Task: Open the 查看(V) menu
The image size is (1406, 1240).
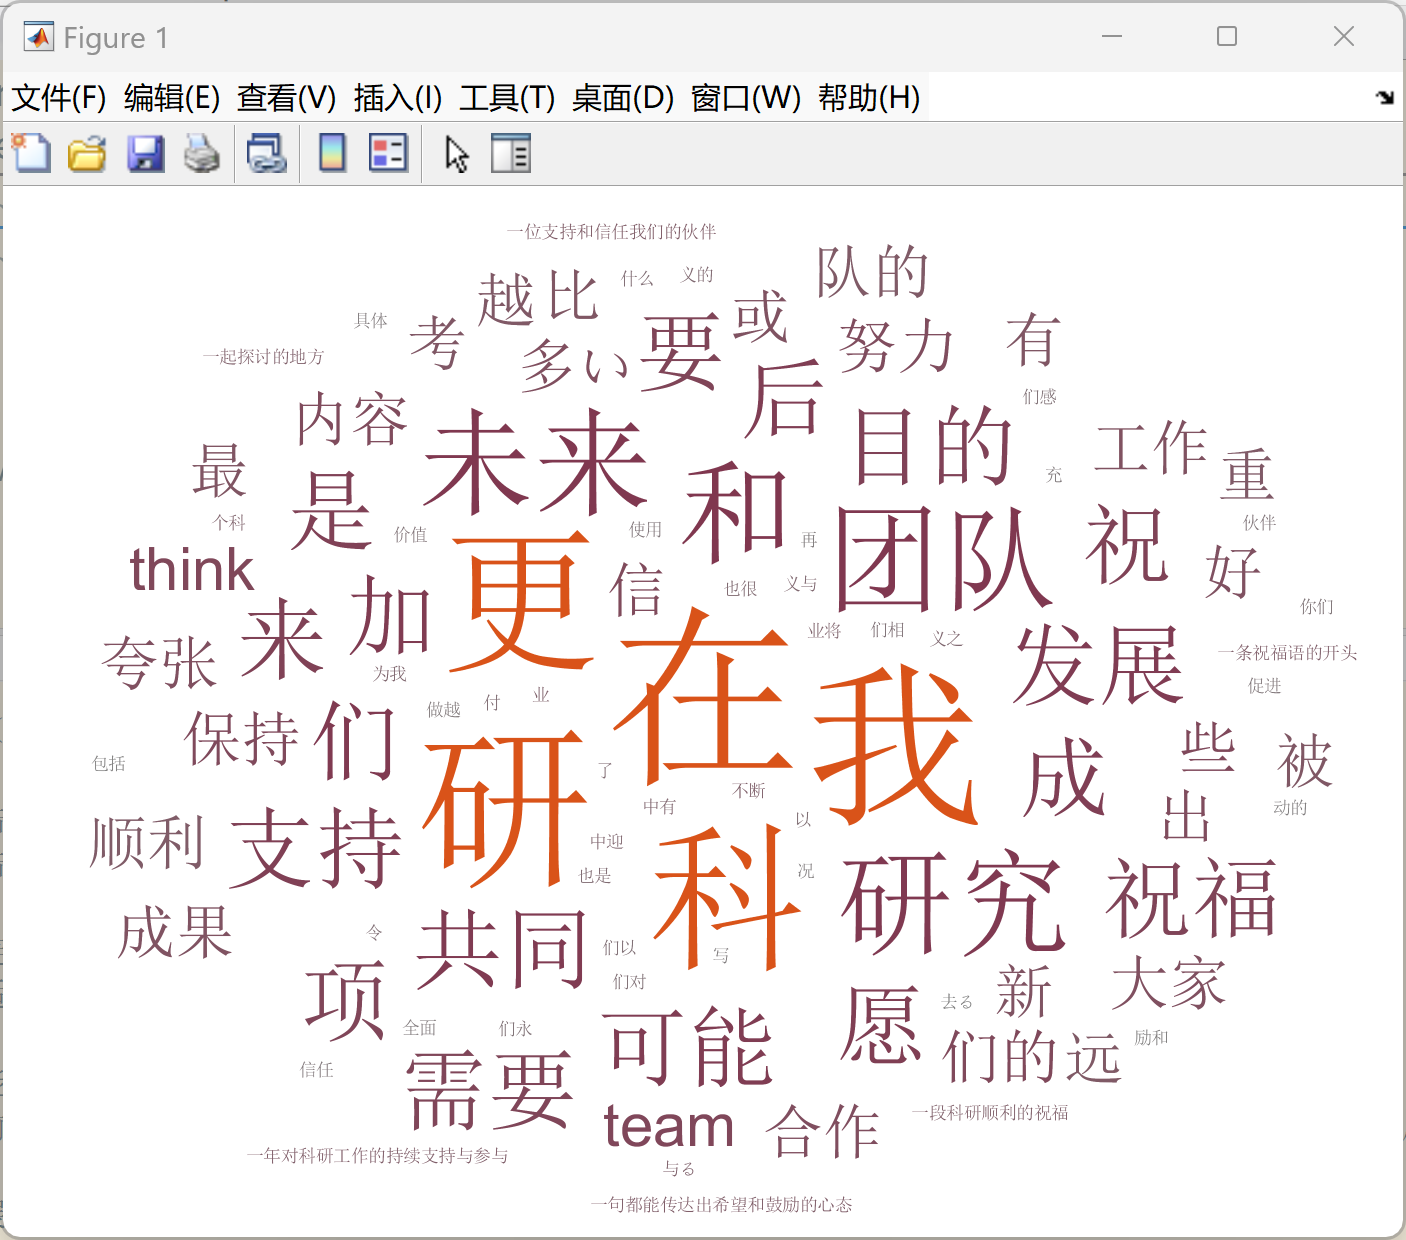Action: pyautogui.click(x=287, y=98)
